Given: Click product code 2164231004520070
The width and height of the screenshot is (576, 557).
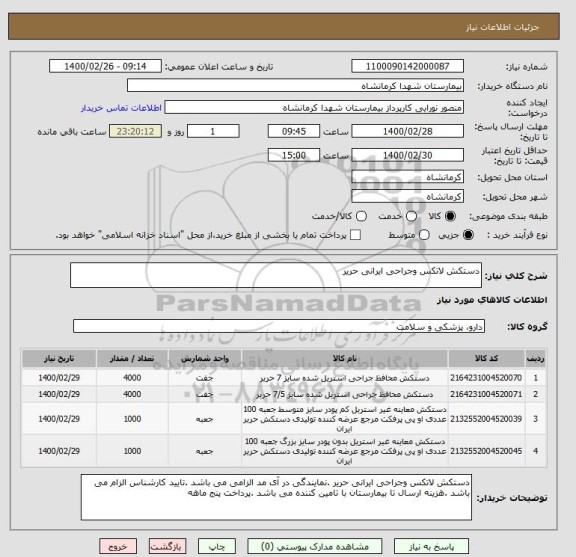Looking at the screenshot, I should click(486, 378).
